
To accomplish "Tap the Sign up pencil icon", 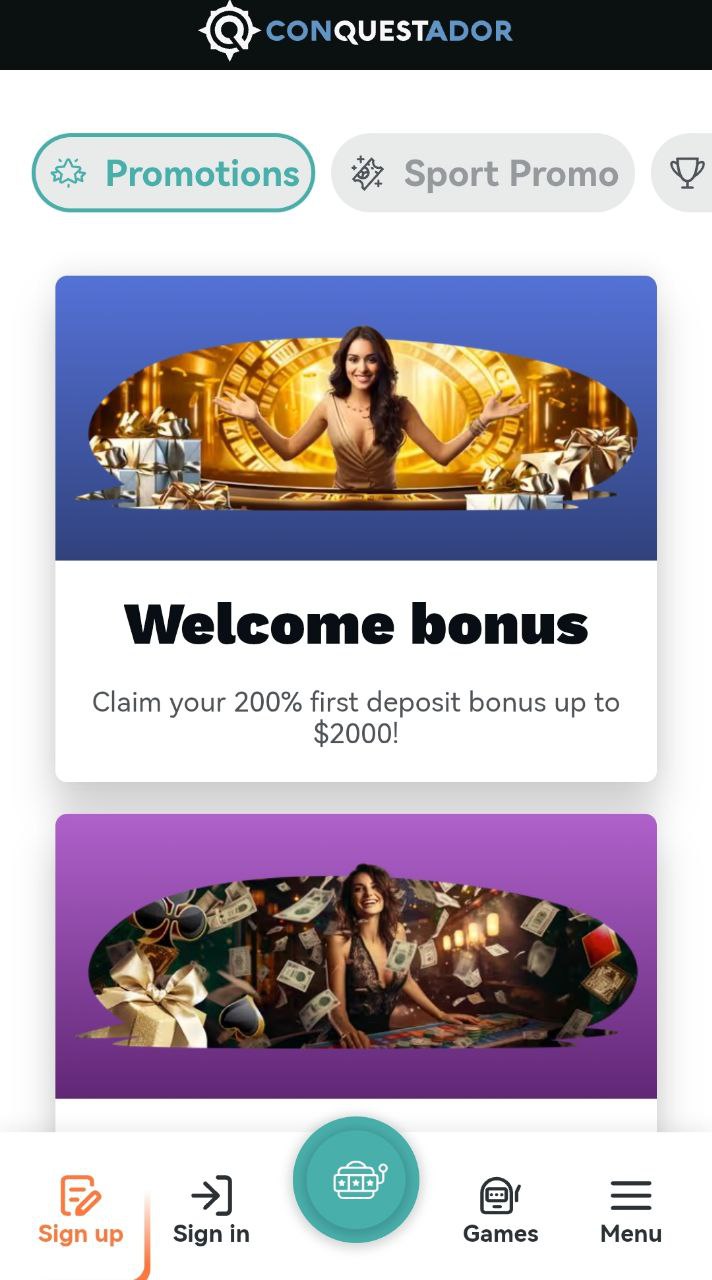I will [80, 1195].
